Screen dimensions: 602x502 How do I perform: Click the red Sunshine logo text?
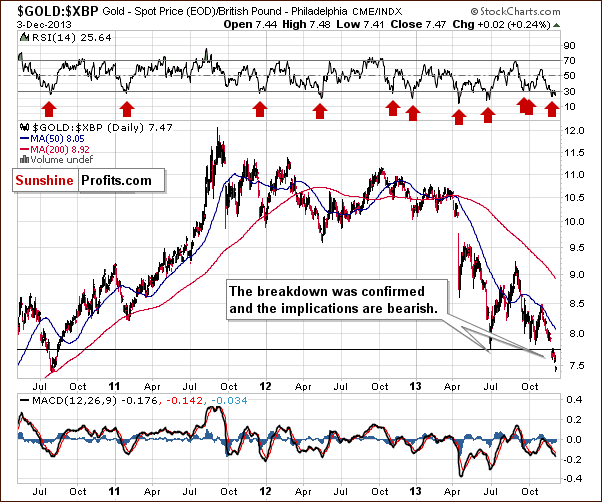45,180
